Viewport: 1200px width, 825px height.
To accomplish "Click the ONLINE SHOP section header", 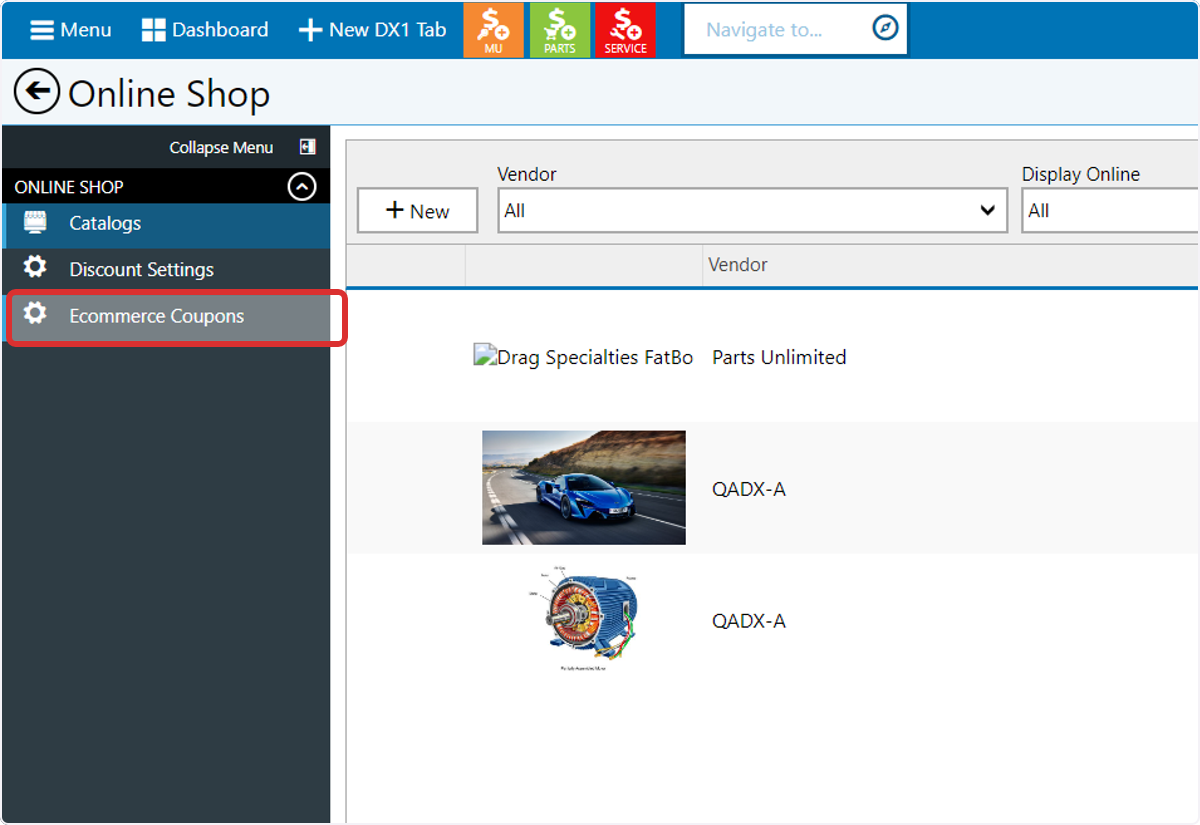I will coord(166,187).
